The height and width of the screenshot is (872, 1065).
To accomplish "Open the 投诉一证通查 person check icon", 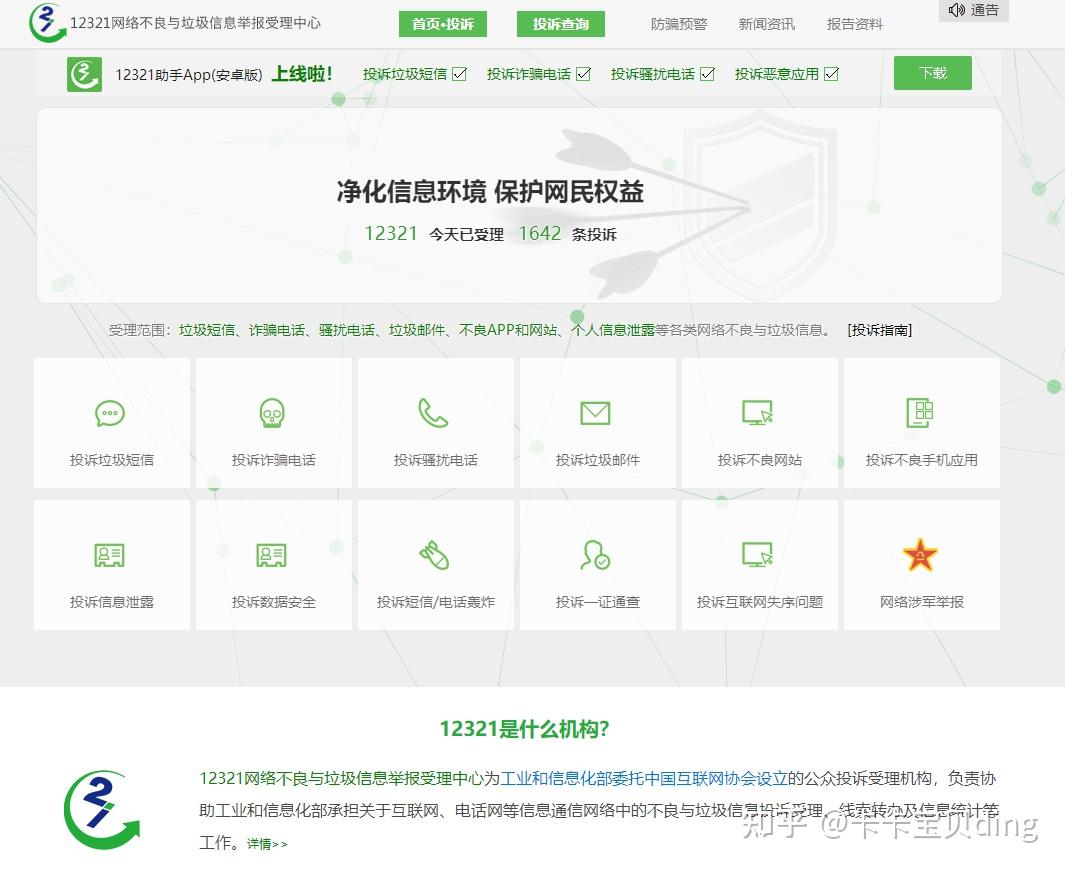I will coord(596,555).
